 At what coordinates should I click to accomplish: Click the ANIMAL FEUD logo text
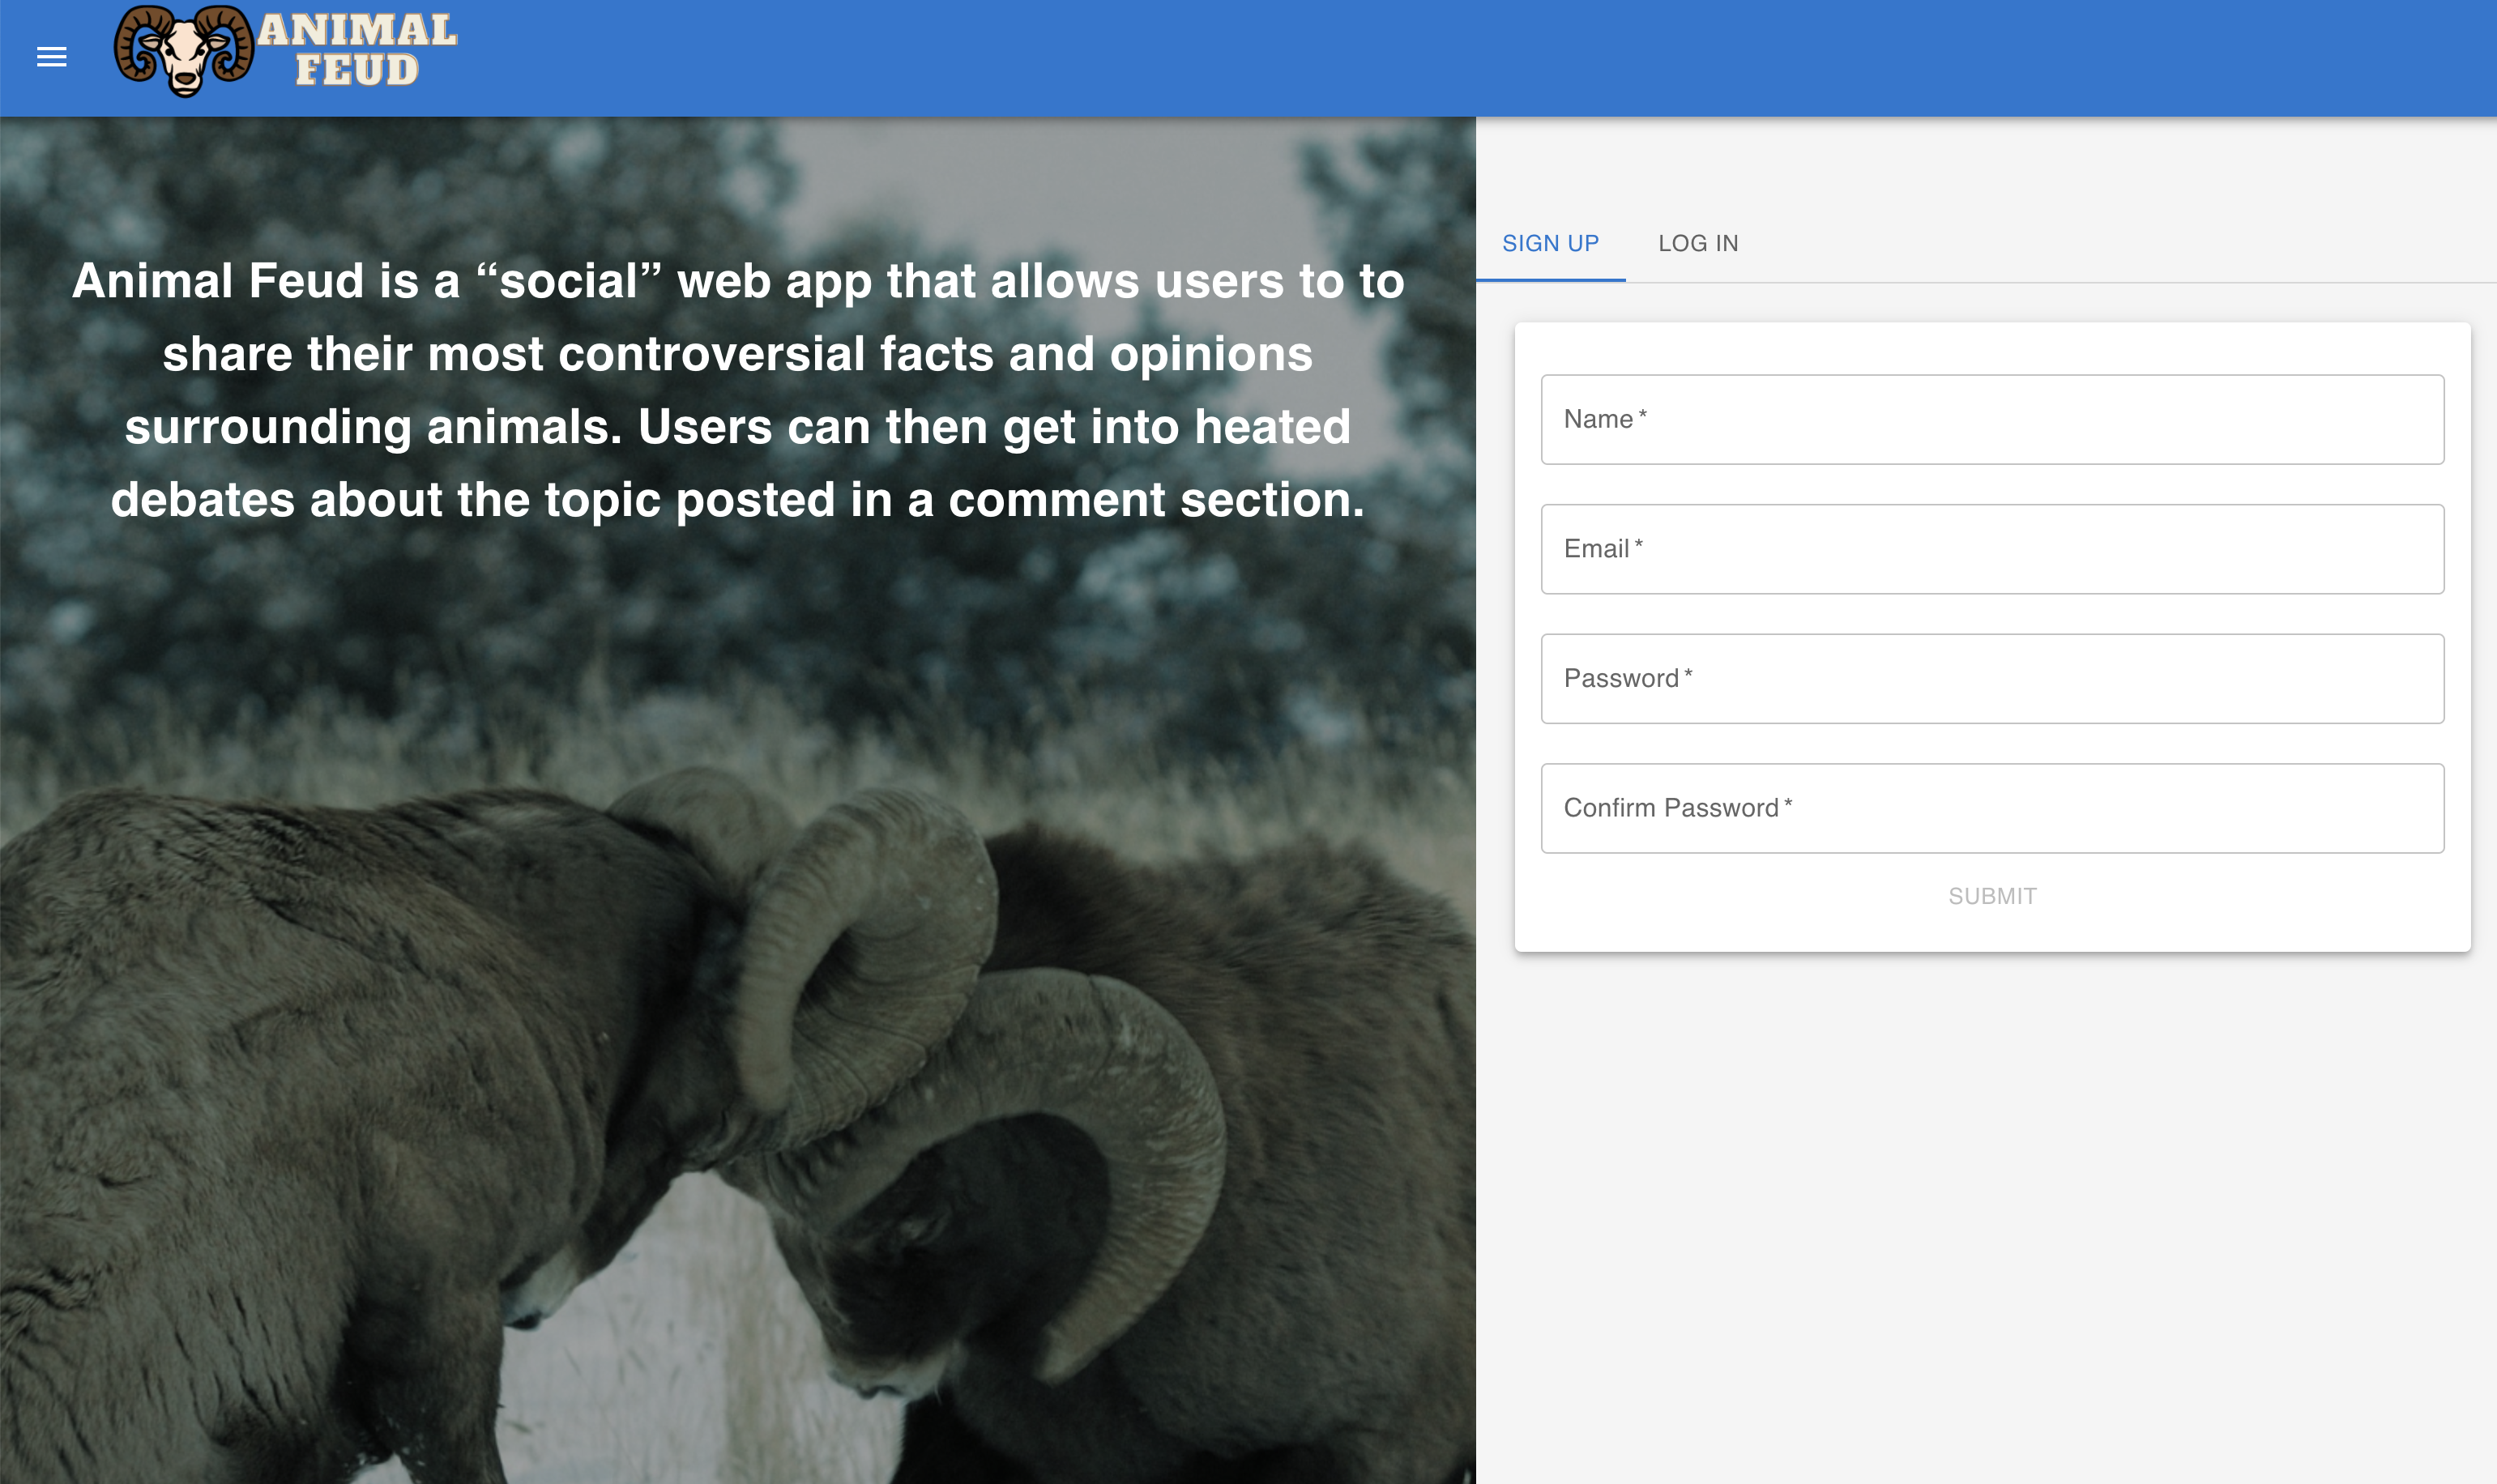[x=357, y=50]
